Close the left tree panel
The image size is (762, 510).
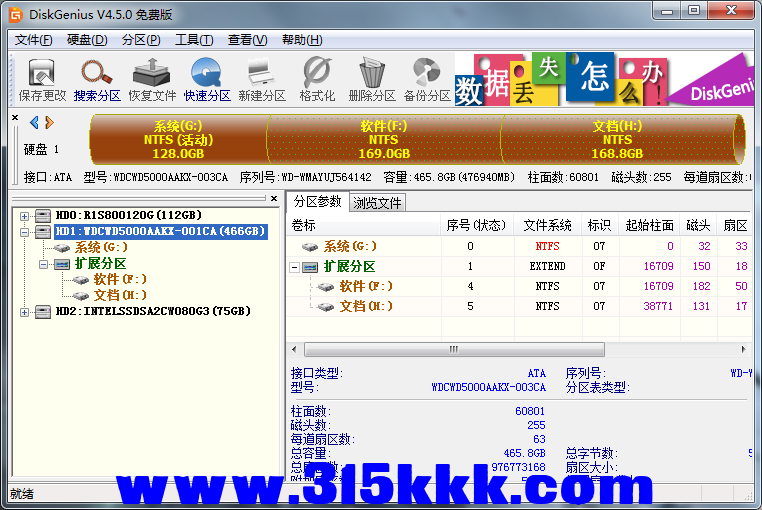[274, 198]
